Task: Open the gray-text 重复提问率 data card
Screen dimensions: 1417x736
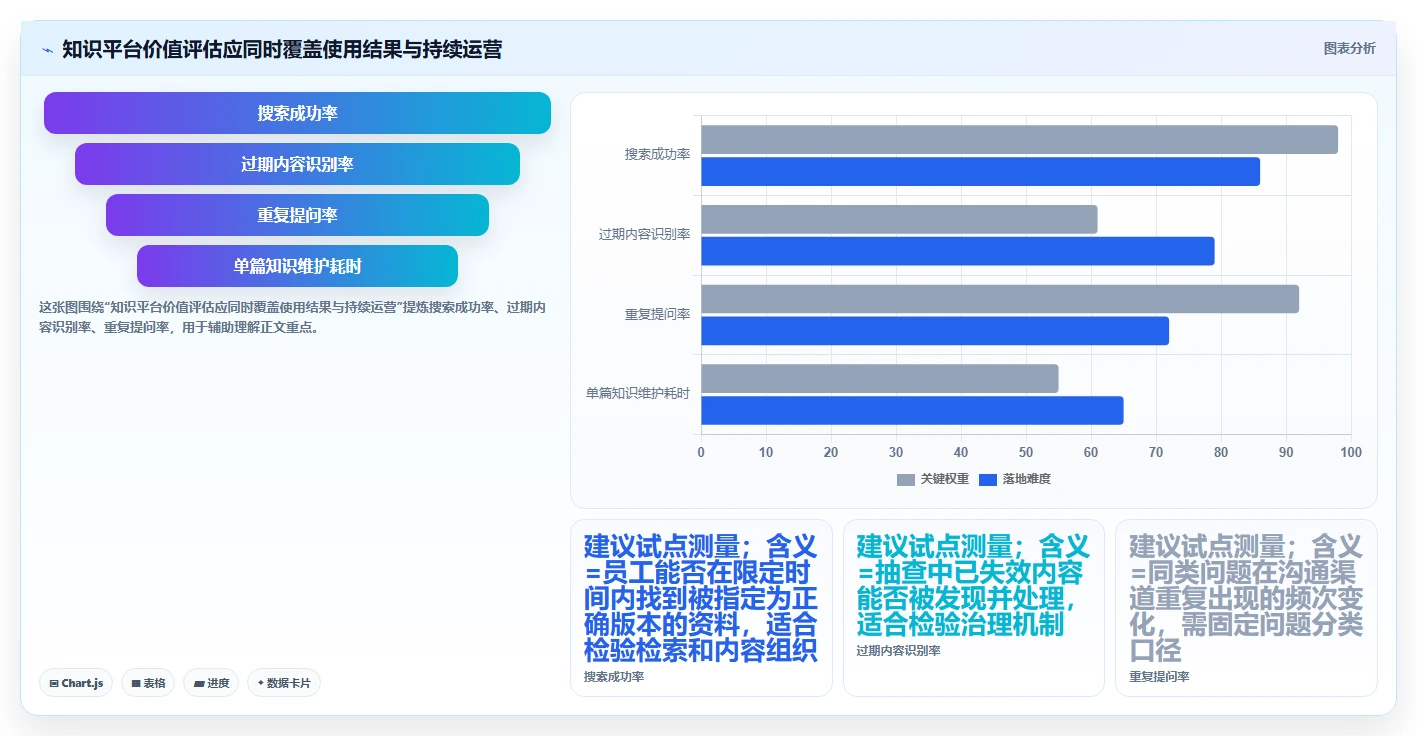Action: tap(1246, 608)
